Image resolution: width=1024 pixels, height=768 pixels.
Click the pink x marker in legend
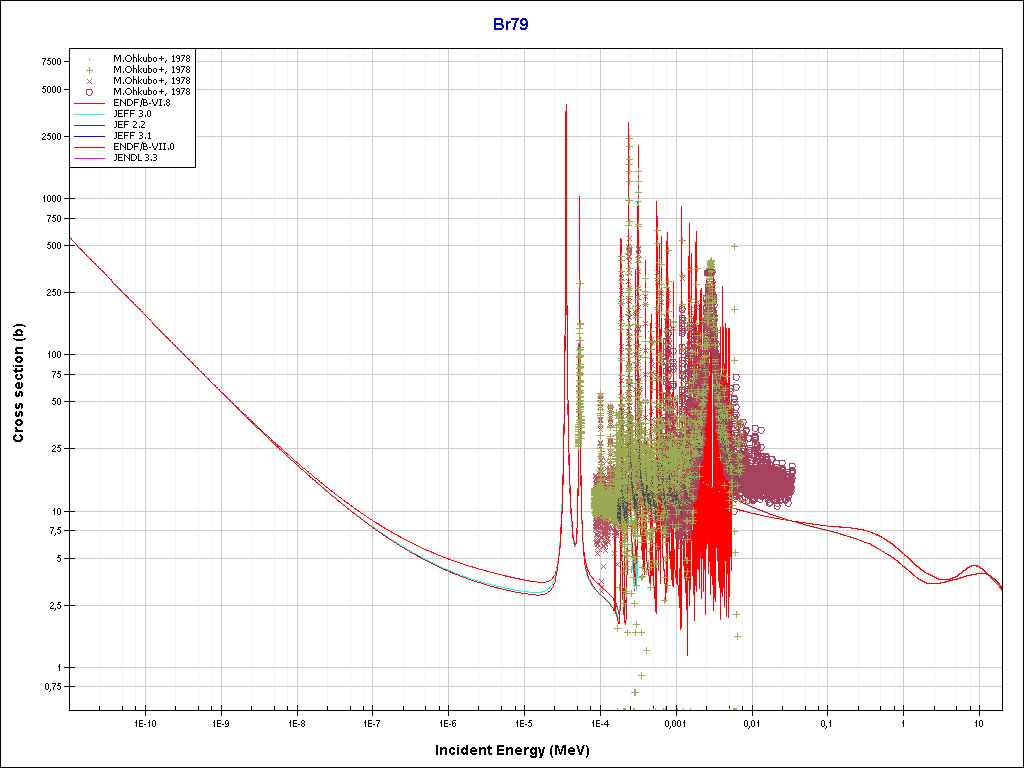click(90, 80)
